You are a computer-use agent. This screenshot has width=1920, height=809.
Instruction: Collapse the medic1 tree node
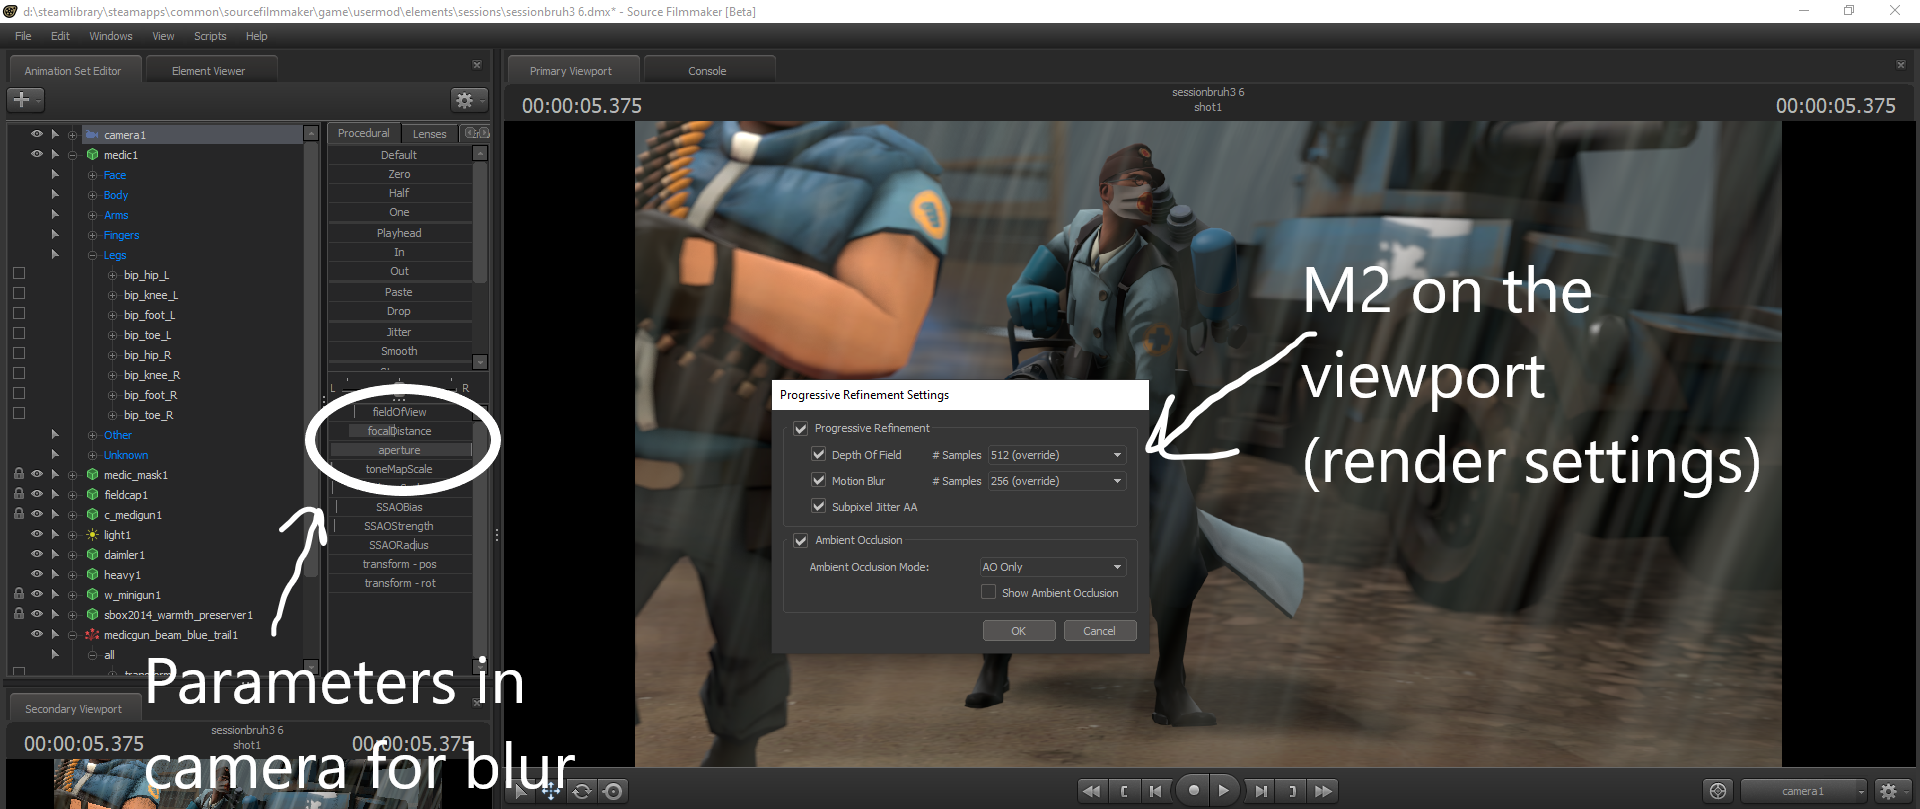pyautogui.click(x=72, y=155)
